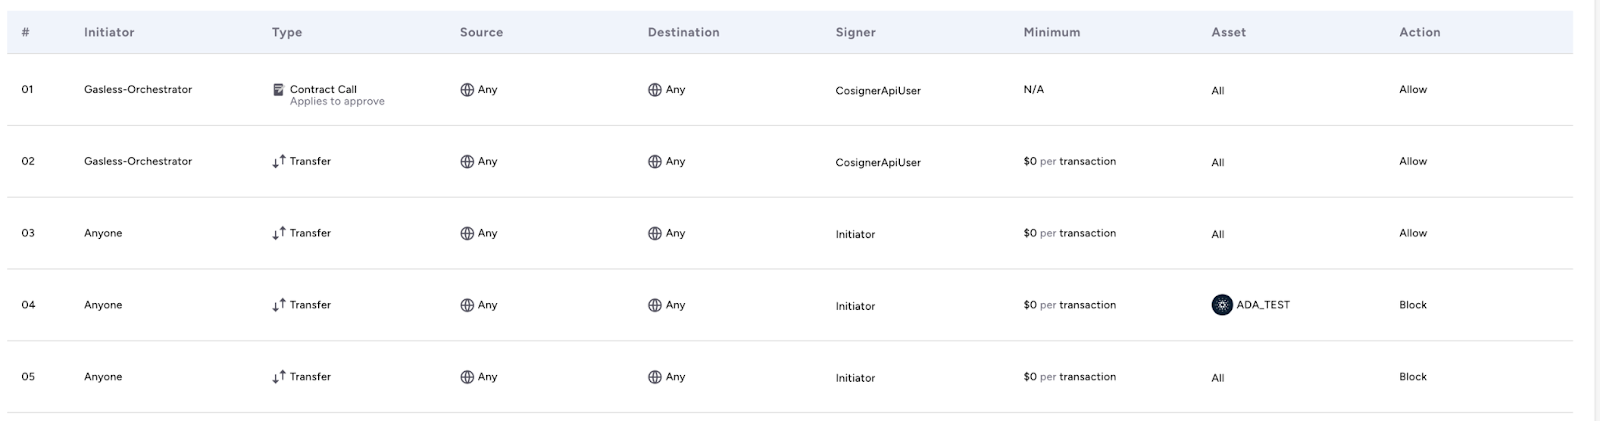
Task: Click the Transfer arrows icon in rule 02
Action: click(x=279, y=161)
